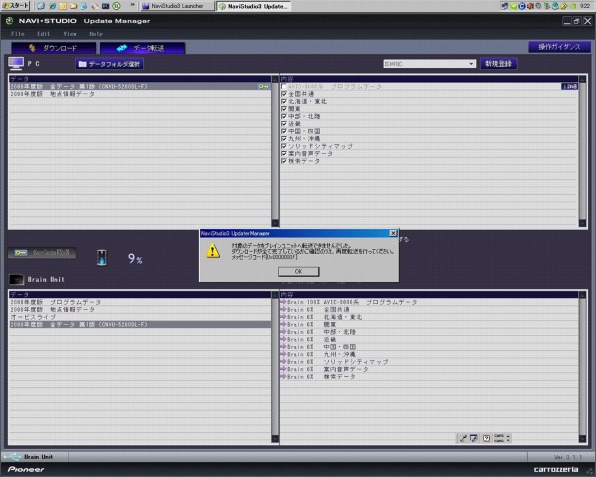The width and height of the screenshot is (596, 477).
Task: Click the arrow icon beside Brain 0% 近畿
Action: coord(283,339)
